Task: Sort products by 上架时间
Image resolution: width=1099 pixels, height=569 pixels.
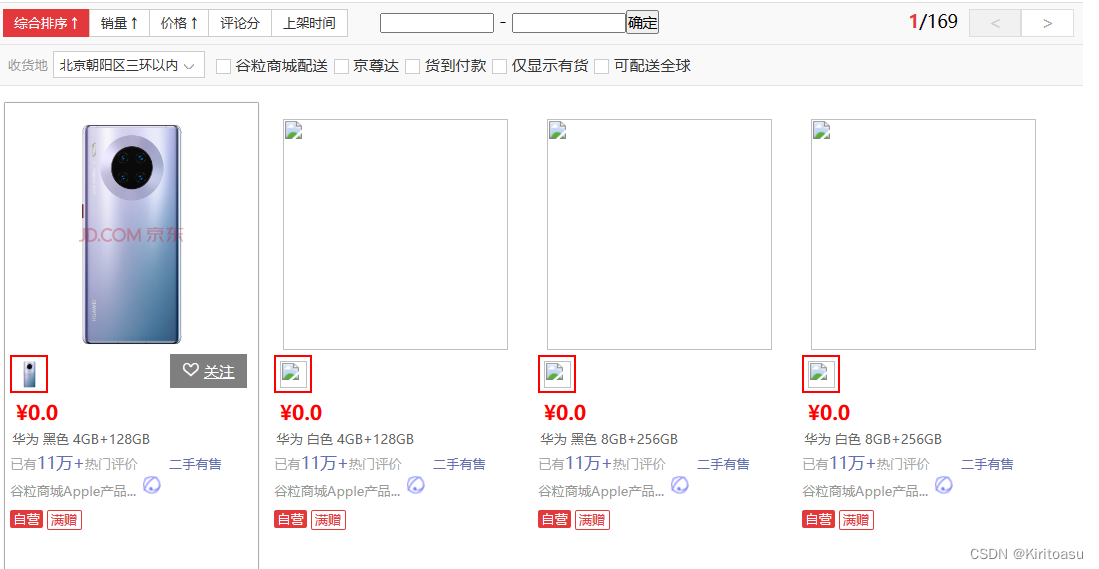Action: point(309,23)
